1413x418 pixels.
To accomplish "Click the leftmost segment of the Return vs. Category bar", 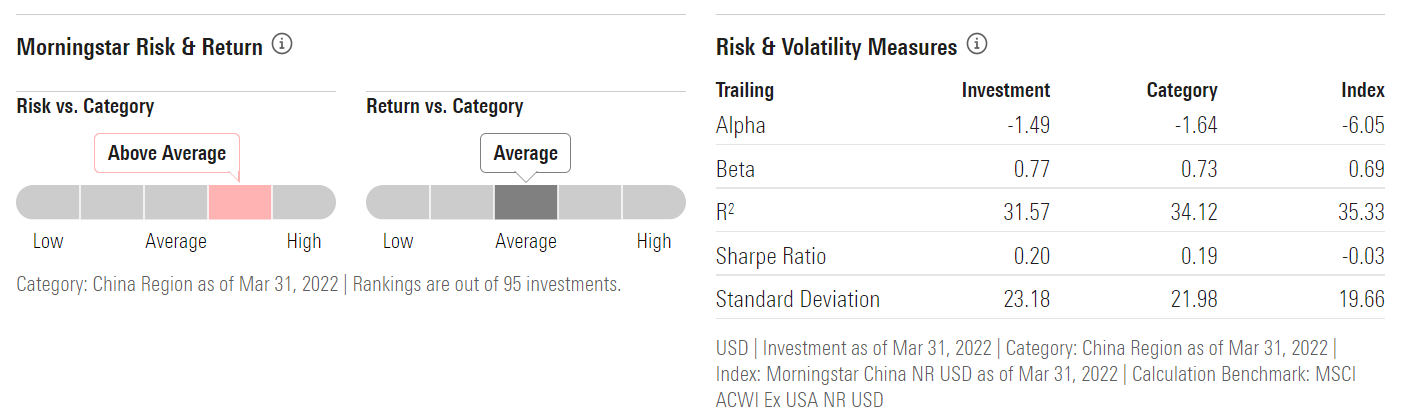I will click(x=398, y=202).
